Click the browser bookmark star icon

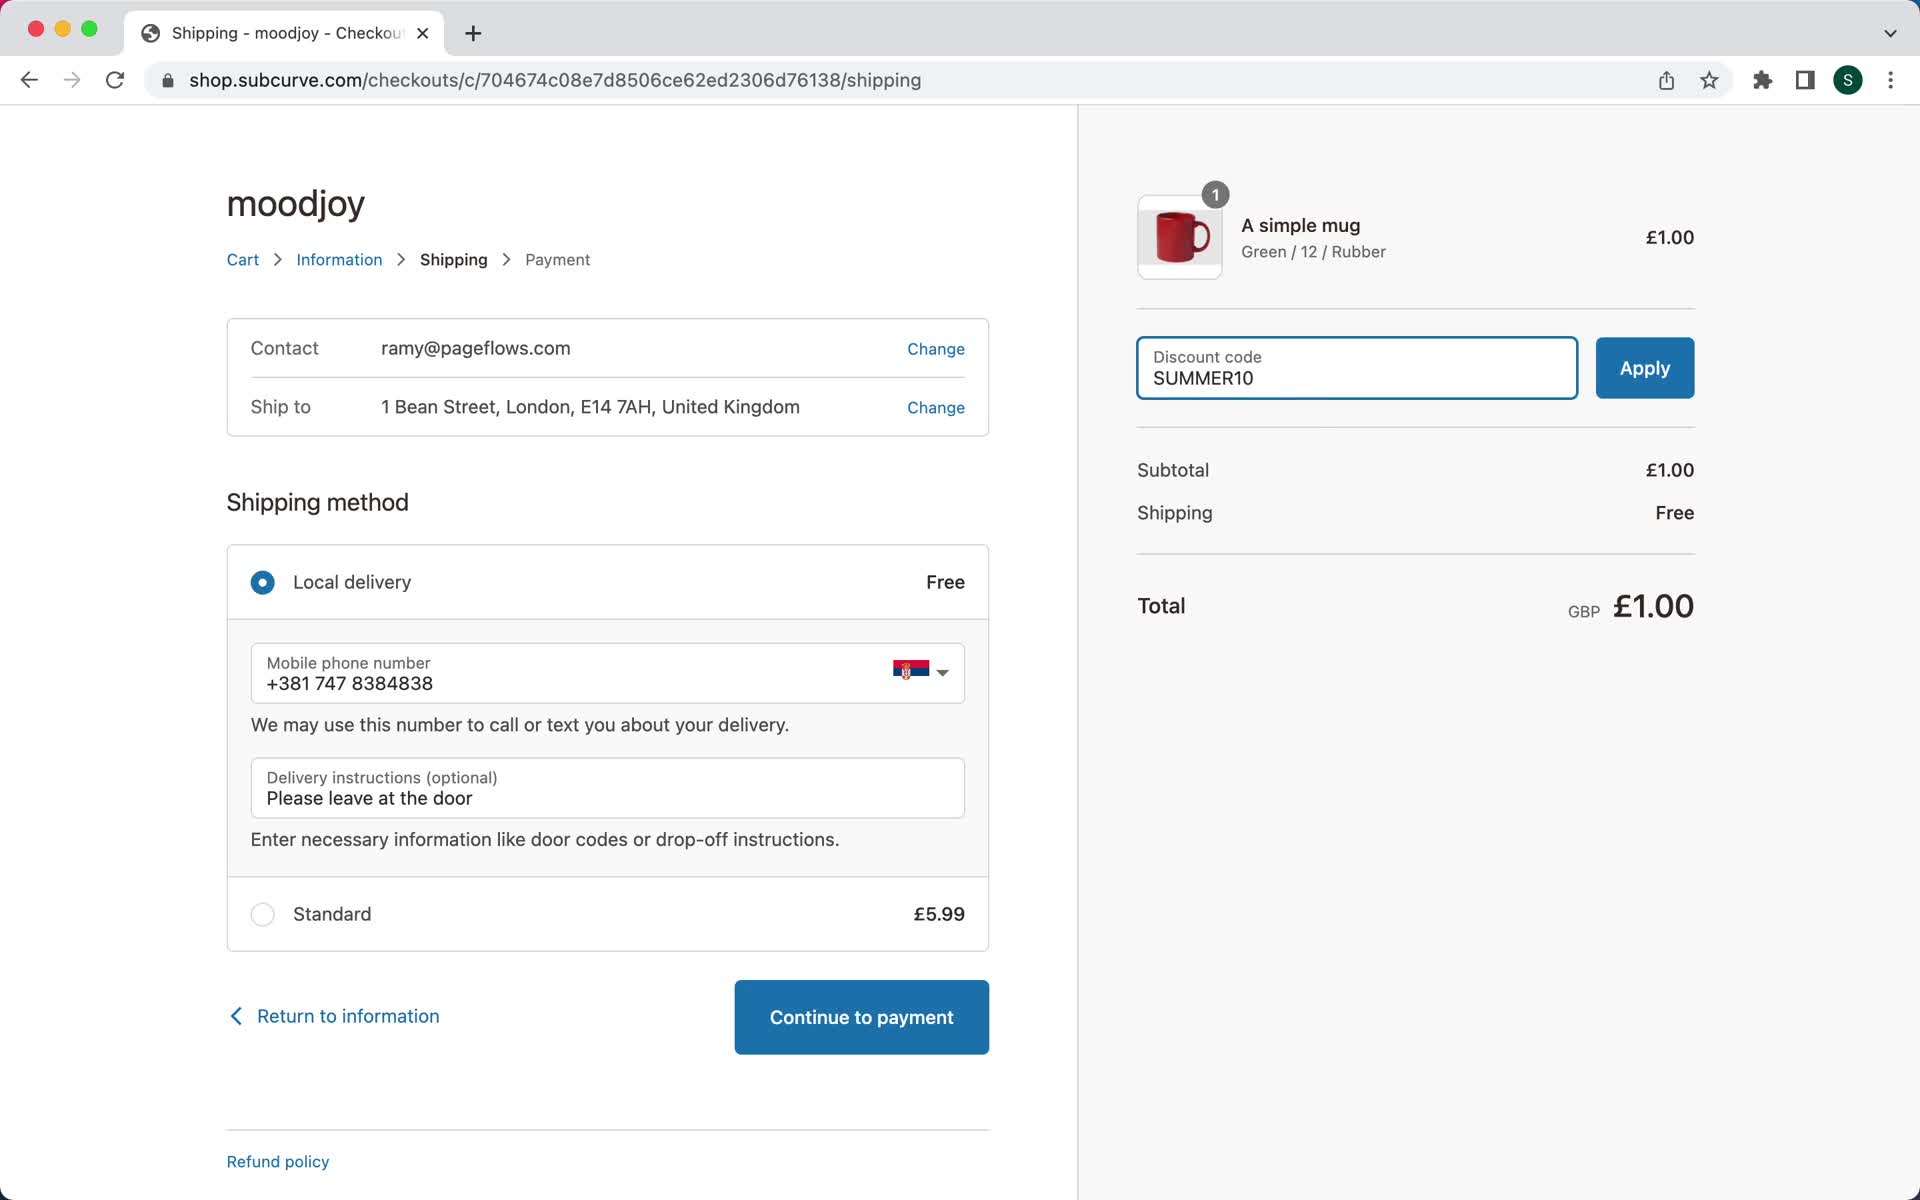point(1710,79)
